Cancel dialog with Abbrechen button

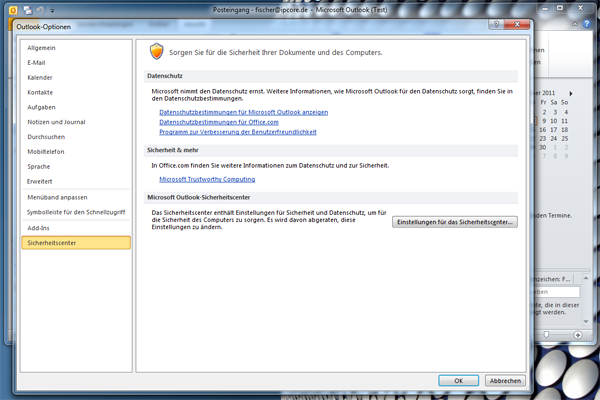tap(505, 380)
